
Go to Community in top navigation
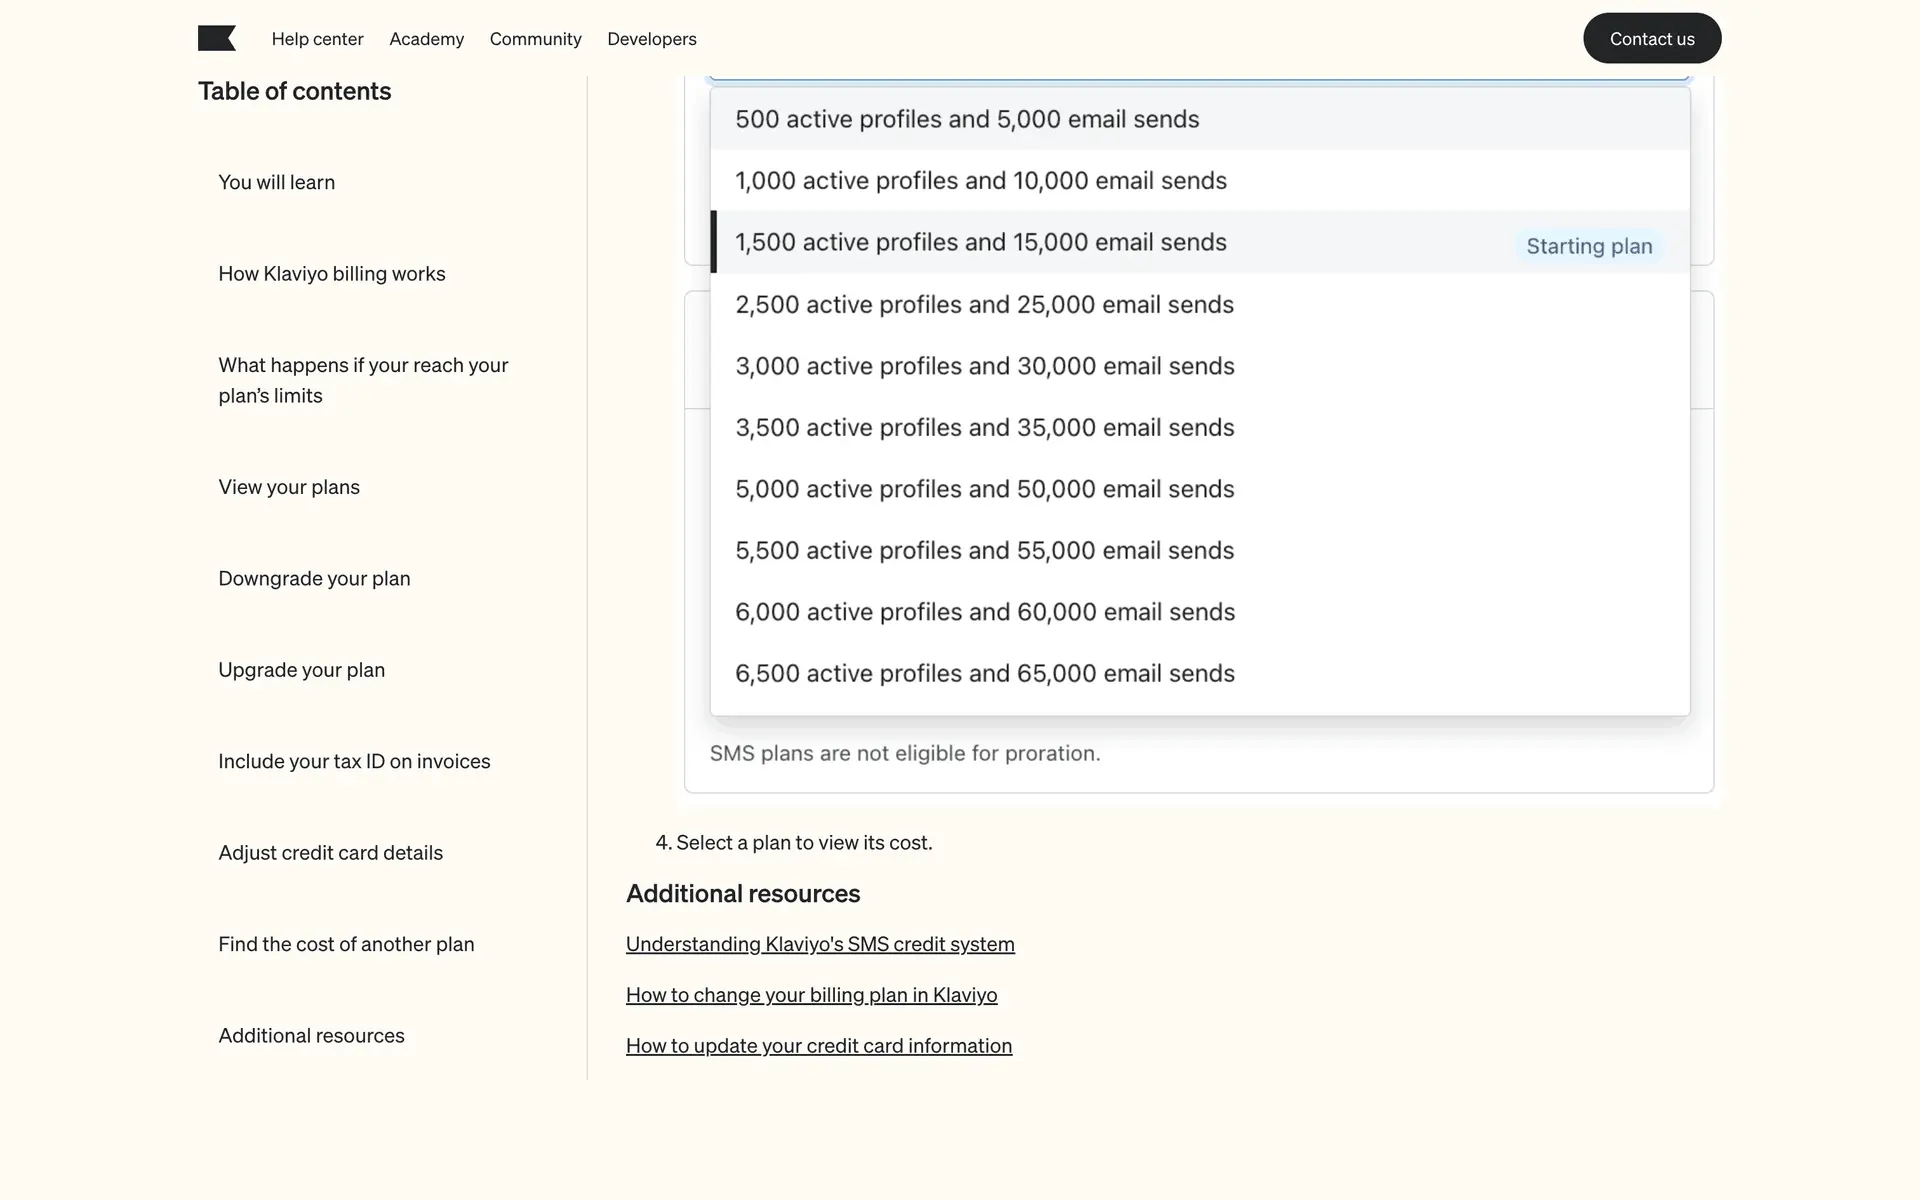click(x=535, y=39)
